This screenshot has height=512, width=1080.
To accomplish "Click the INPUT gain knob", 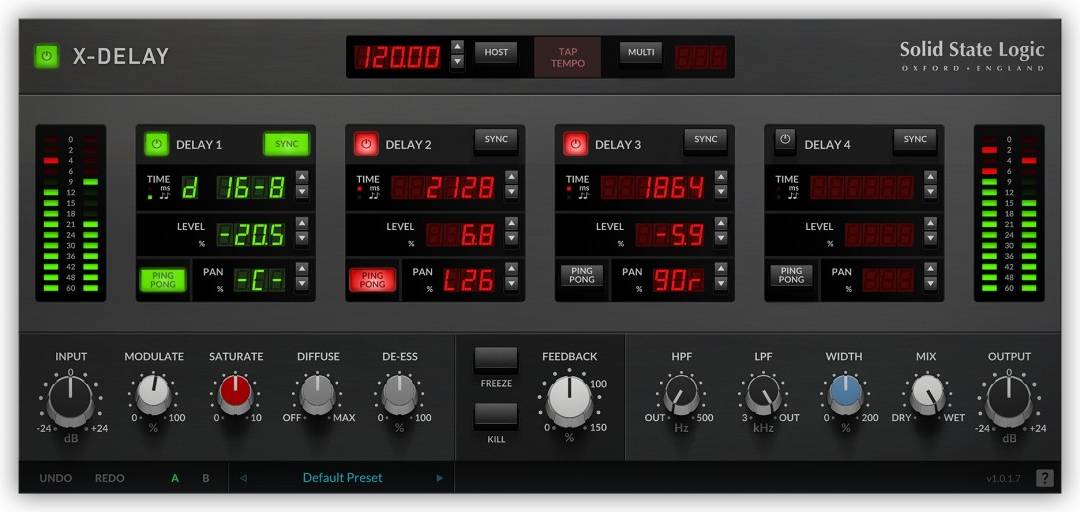I will click(71, 400).
